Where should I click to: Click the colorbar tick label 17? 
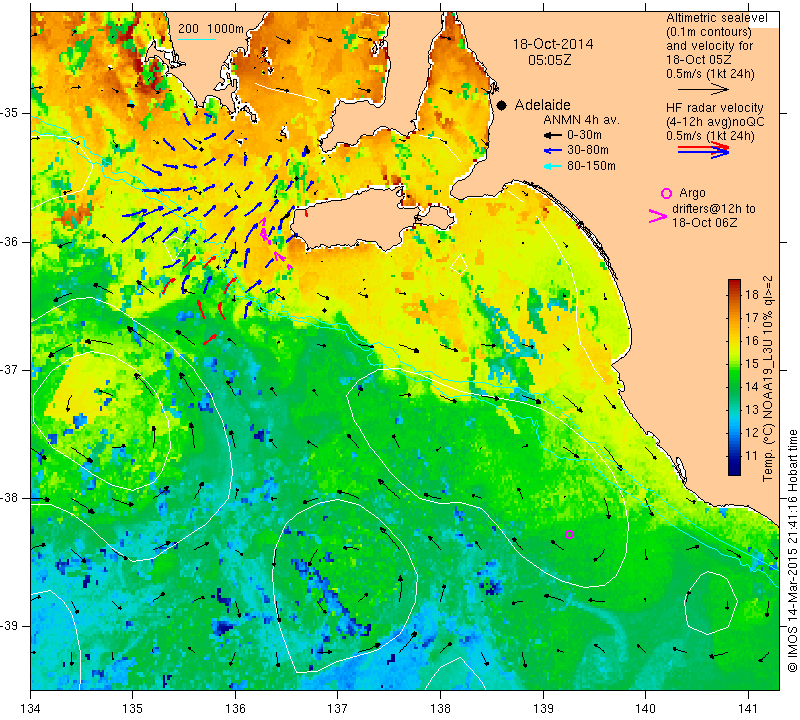tap(752, 317)
